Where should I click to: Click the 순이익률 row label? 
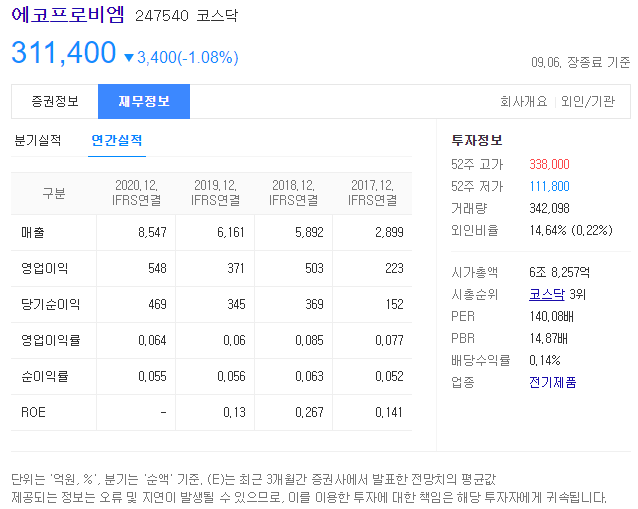(x=44, y=376)
